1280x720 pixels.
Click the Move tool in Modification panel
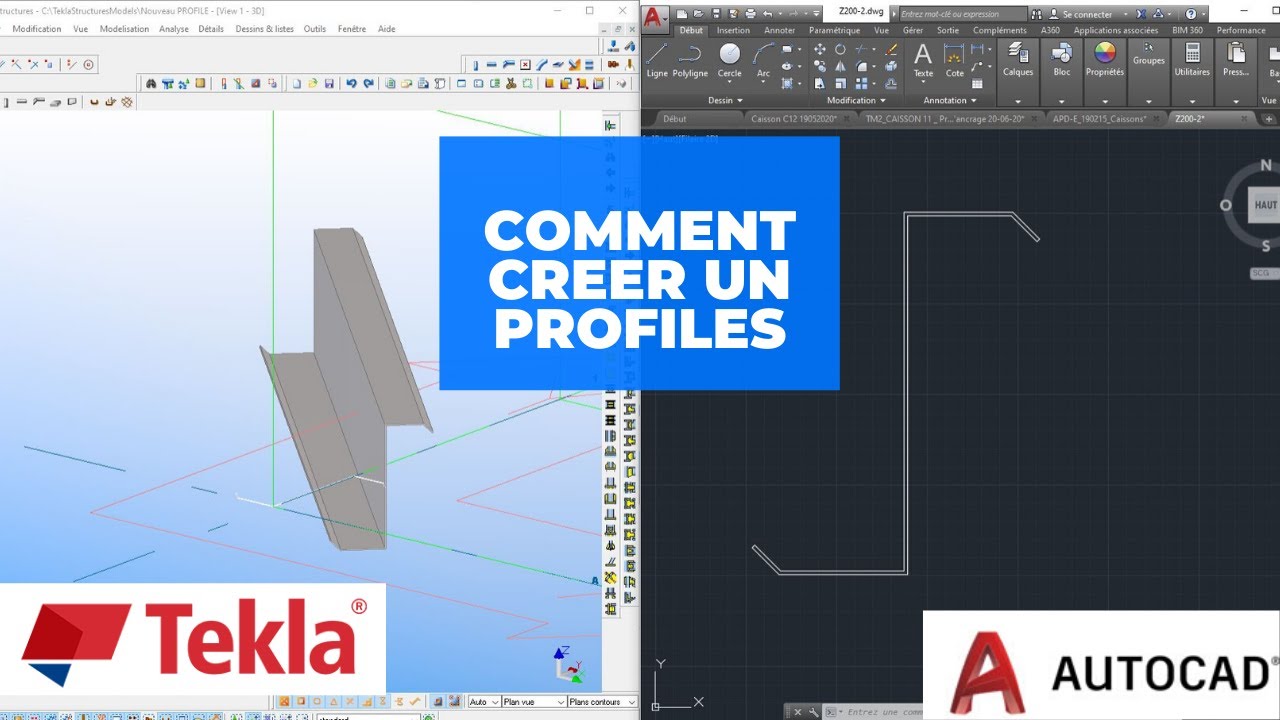(819, 49)
